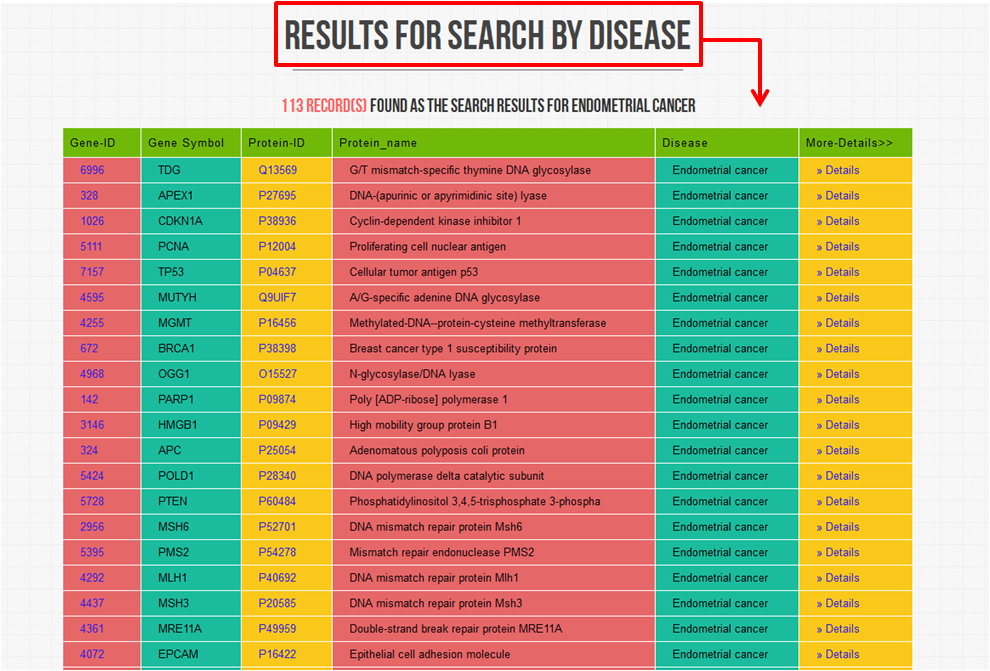
Task: Click Results For Search By Disease heading
Action: pos(488,35)
